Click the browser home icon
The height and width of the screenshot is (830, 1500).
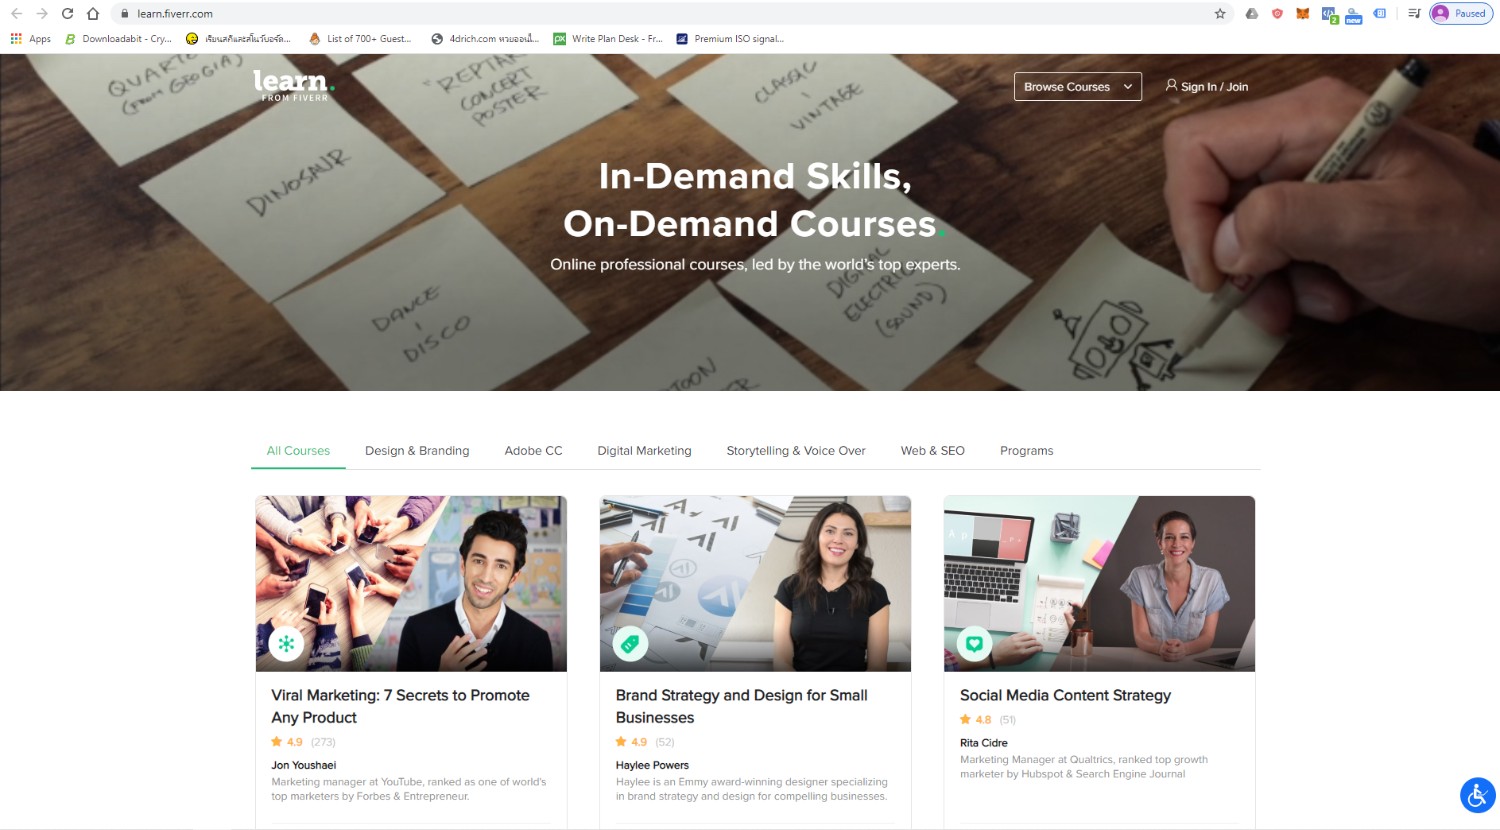93,14
